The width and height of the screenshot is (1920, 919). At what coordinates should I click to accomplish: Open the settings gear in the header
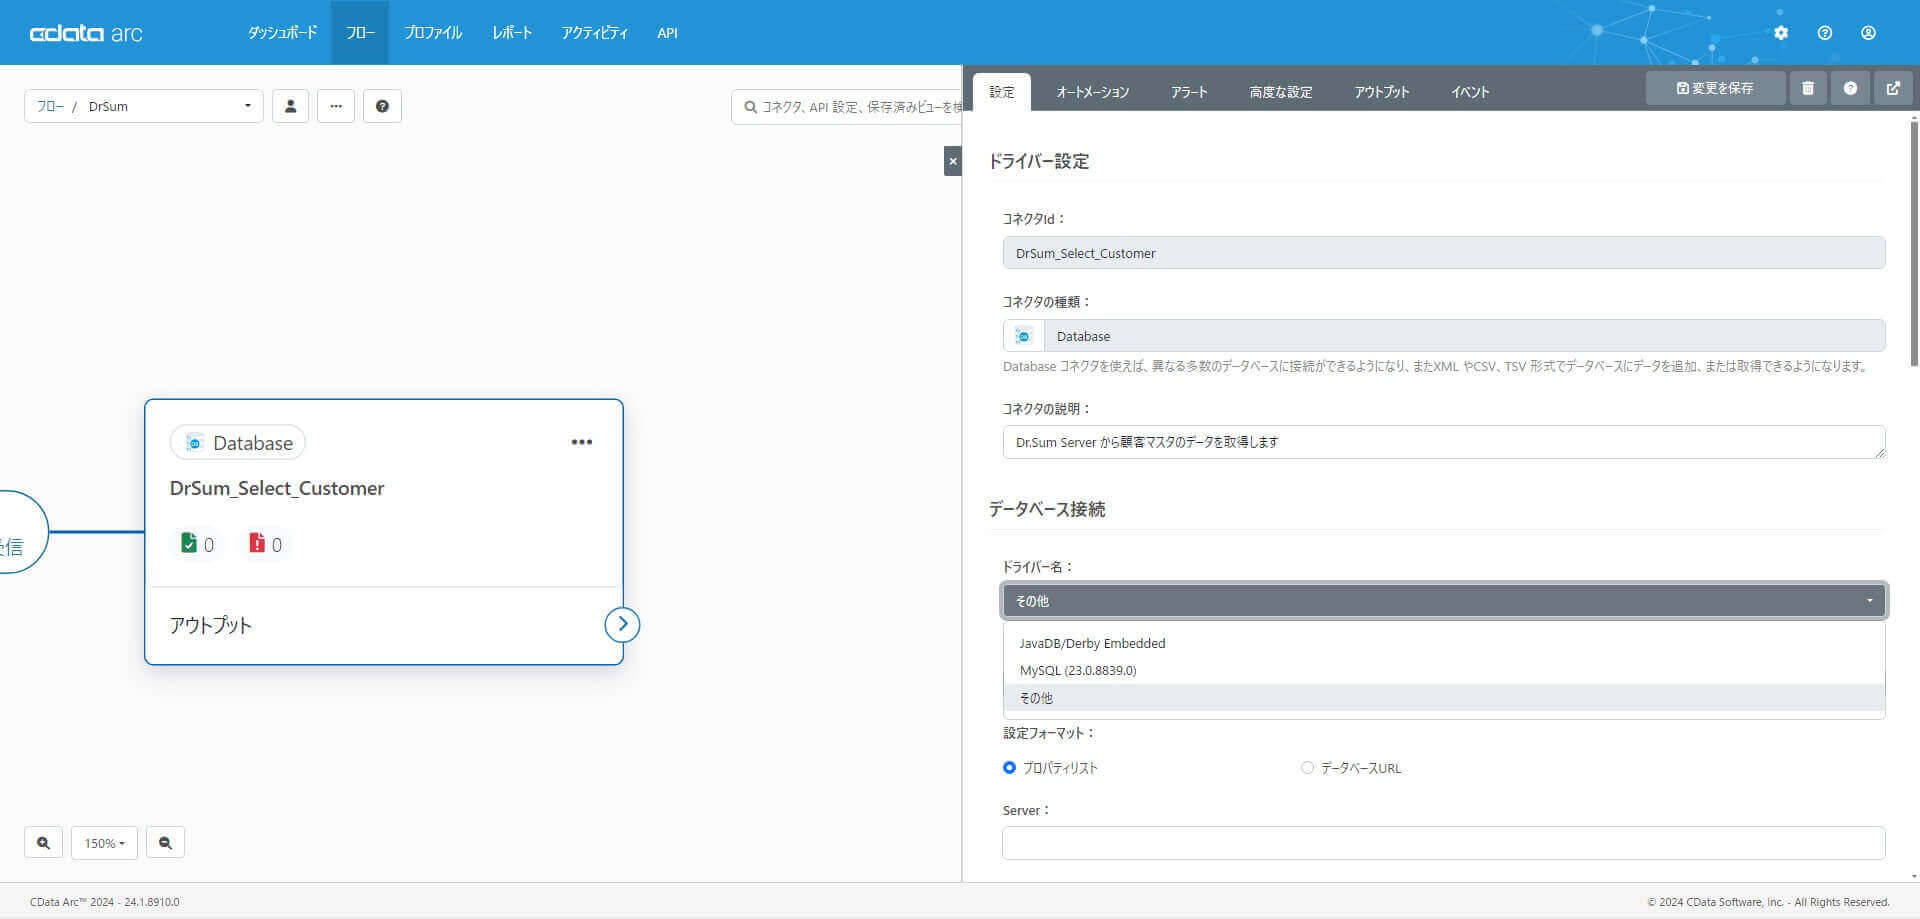click(1781, 32)
